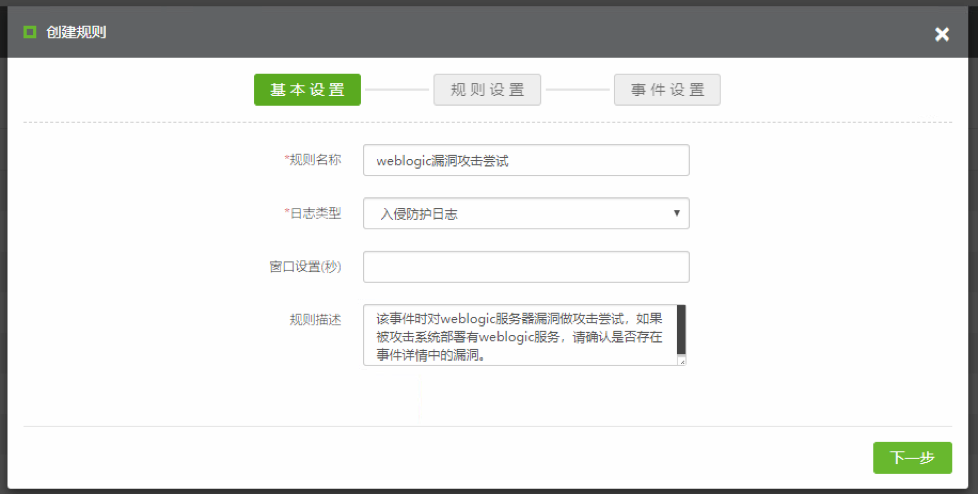Click the arrow icon on 日志类型 select box
Screen dimensions: 978x494
pyautogui.click(x=677, y=213)
